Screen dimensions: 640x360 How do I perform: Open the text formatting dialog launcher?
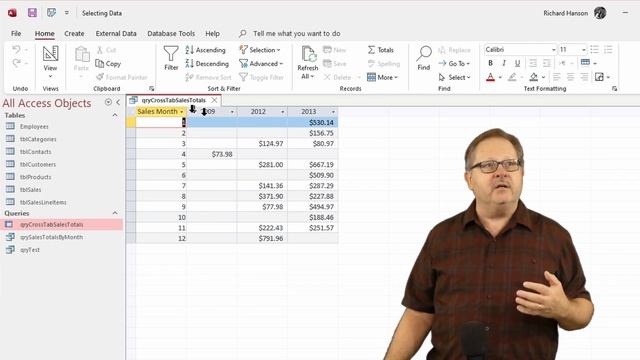614,88
